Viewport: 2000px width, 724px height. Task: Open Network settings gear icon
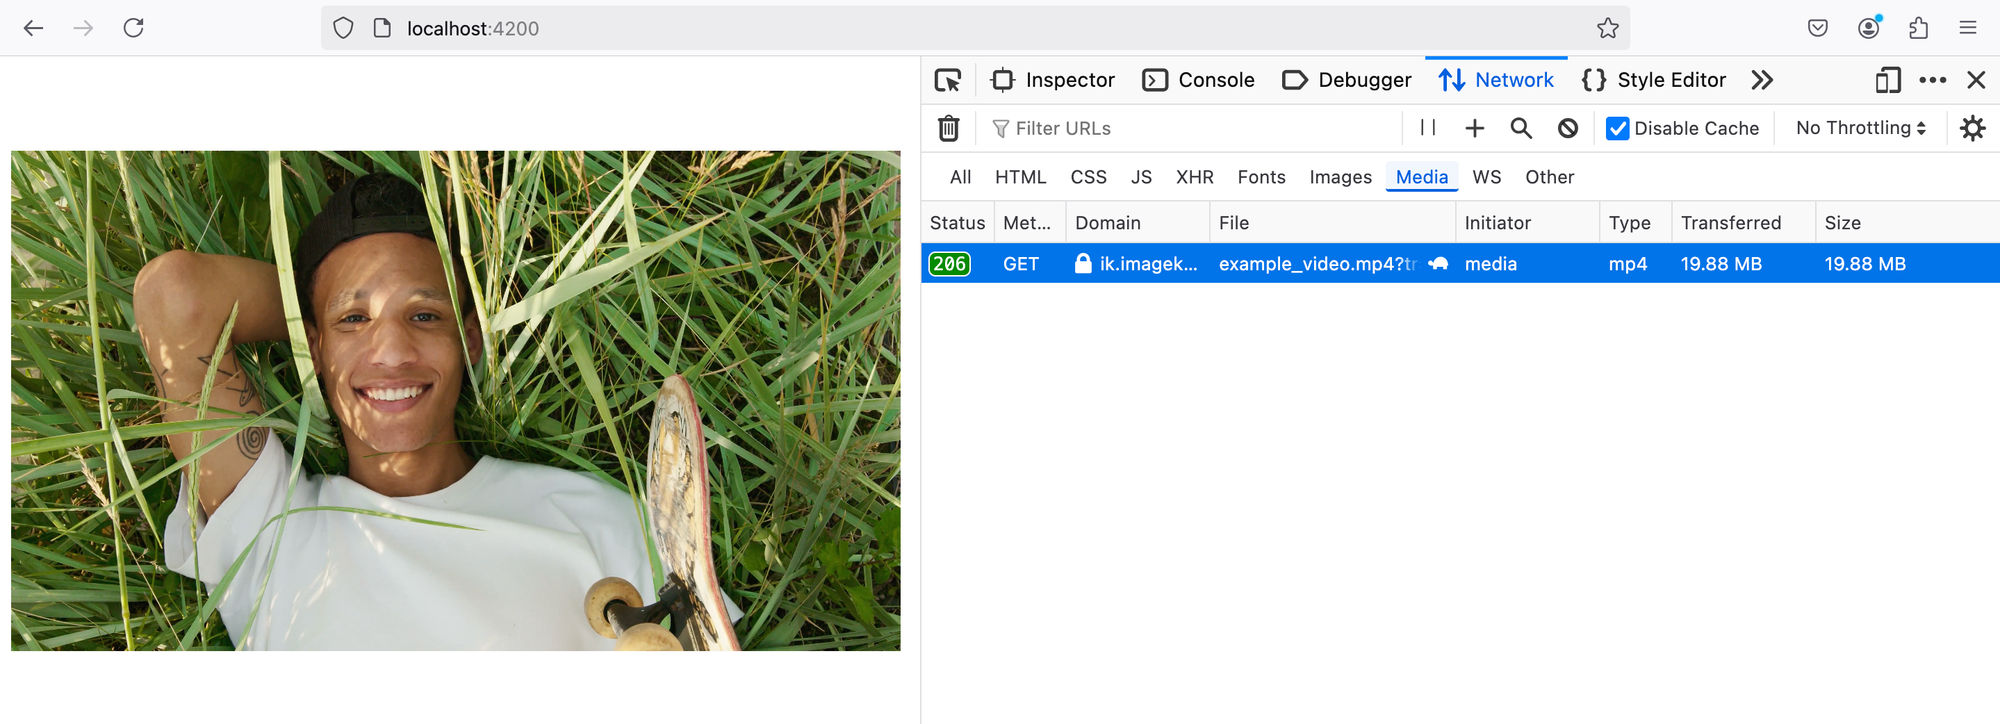(1973, 128)
